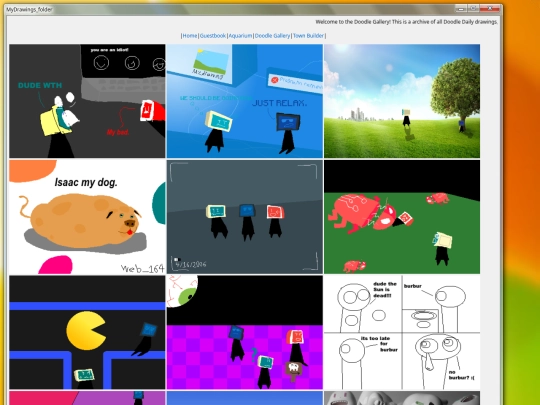540x405 pixels.
Task: Click the welcome text 'Welcome to the Doodle Gallery!'
Action: coord(353,22)
